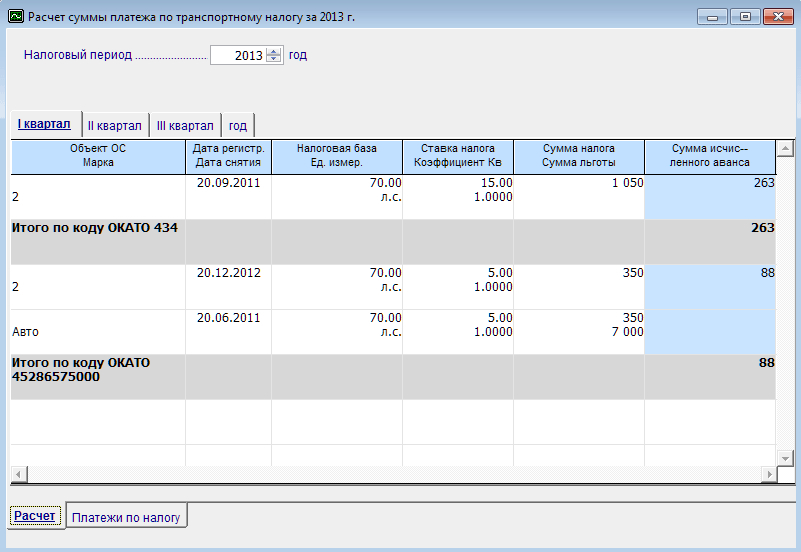Click the Итого по коду ОКАТО 434 row
The image size is (801, 552).
[x=393, y=242]
